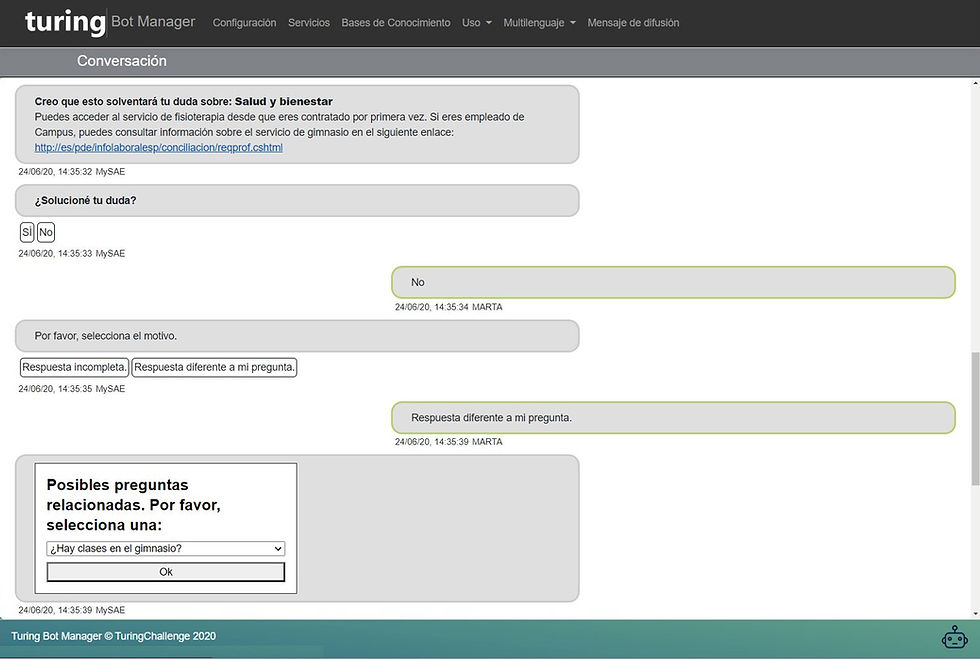Click timestamp '24/06/20, 14:35:34 MARTA'
The image size is (980, 659).
tap(448, 307)
